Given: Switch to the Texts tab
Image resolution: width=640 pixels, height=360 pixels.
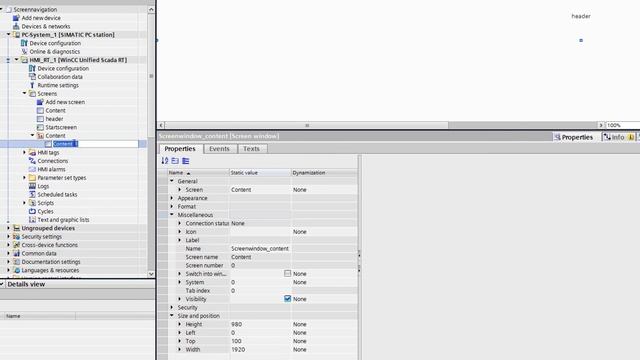Looking at the screenshot, I should point(251,149).
